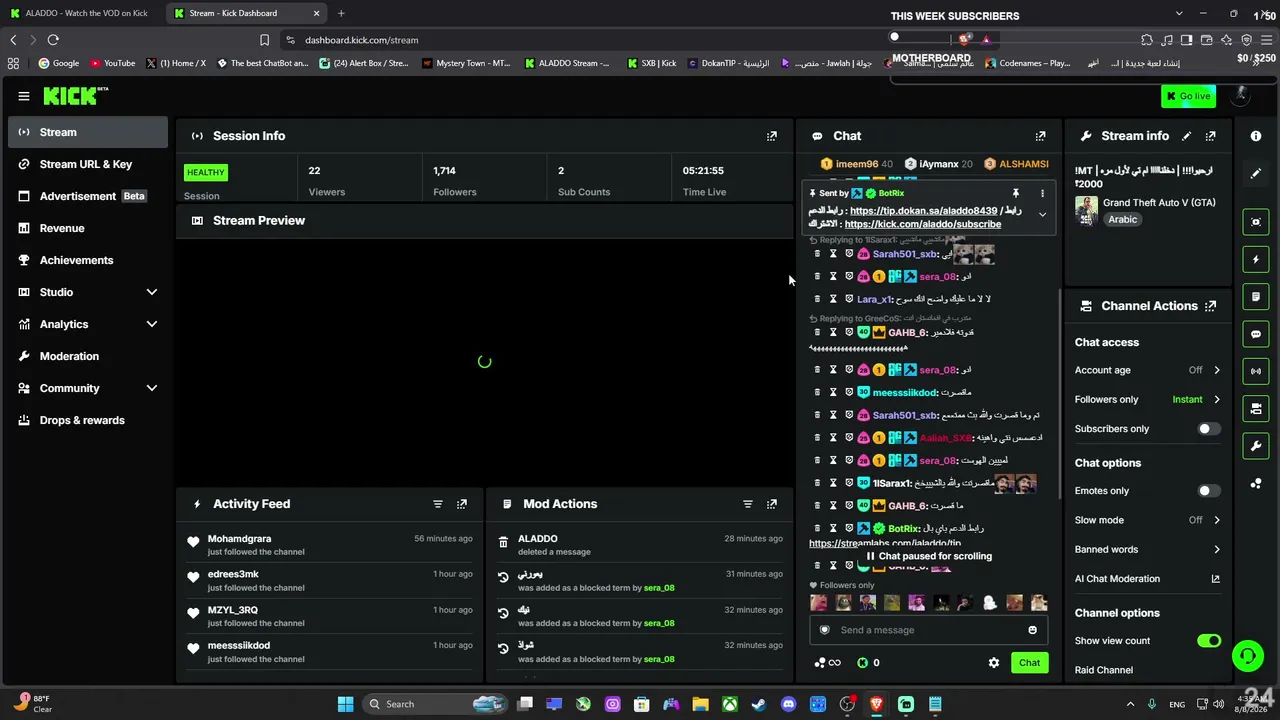The width and height of the screenshot is (1280, 720).
Task: Open the Revenue page
Action: click(x=88, y=228)
